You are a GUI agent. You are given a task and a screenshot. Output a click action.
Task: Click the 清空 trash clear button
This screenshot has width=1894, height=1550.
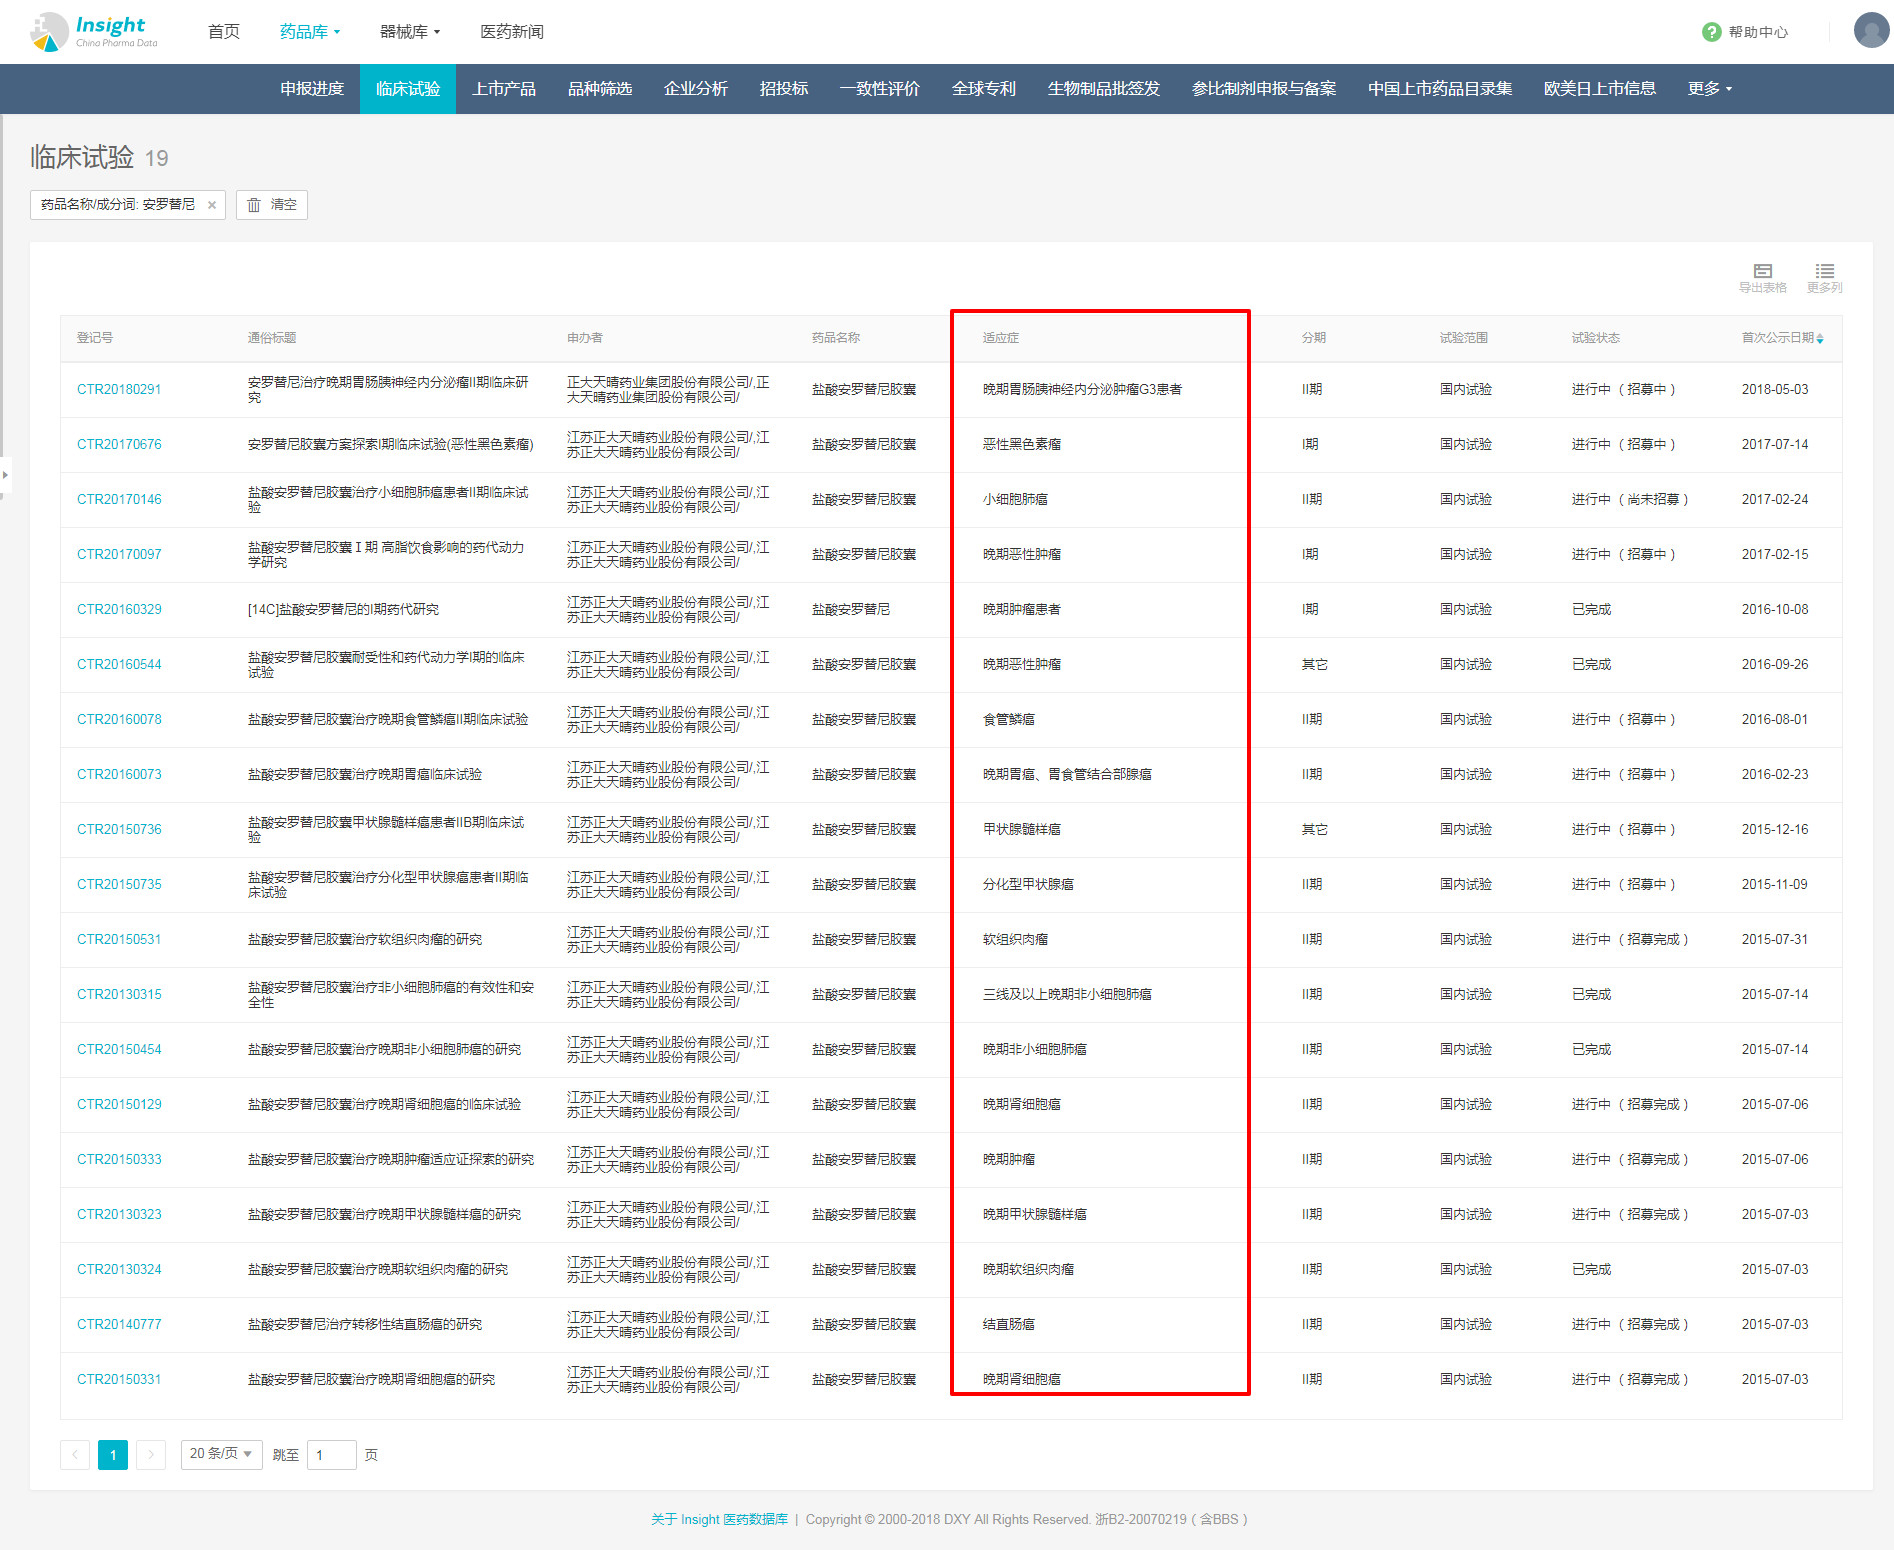(272, 205)
